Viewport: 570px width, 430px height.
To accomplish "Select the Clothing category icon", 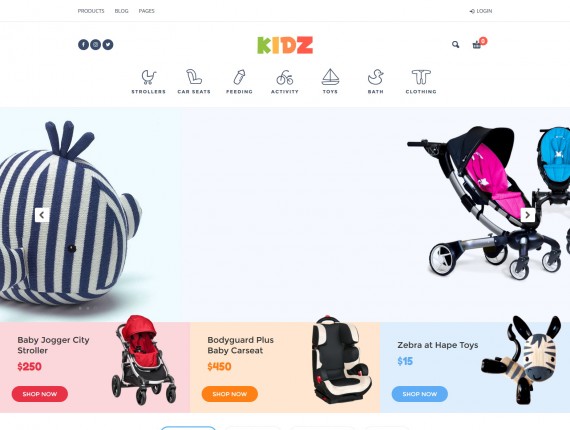I will (421, 77).
